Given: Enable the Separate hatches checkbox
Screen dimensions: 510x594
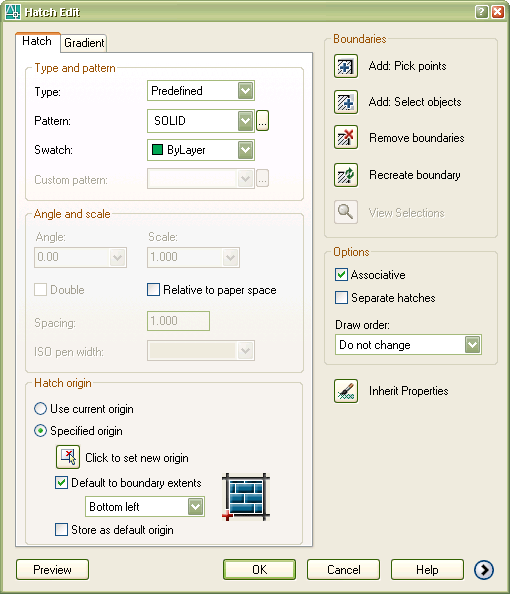Looking at the screenshot, I should tap(341, 297).
